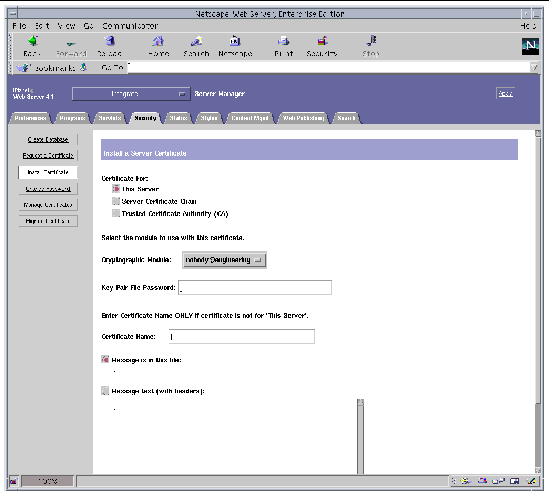This screenshot has width=549, height=496.
Task: Go back using the Back toolbar icon
Action: click(x=33, y=41)
